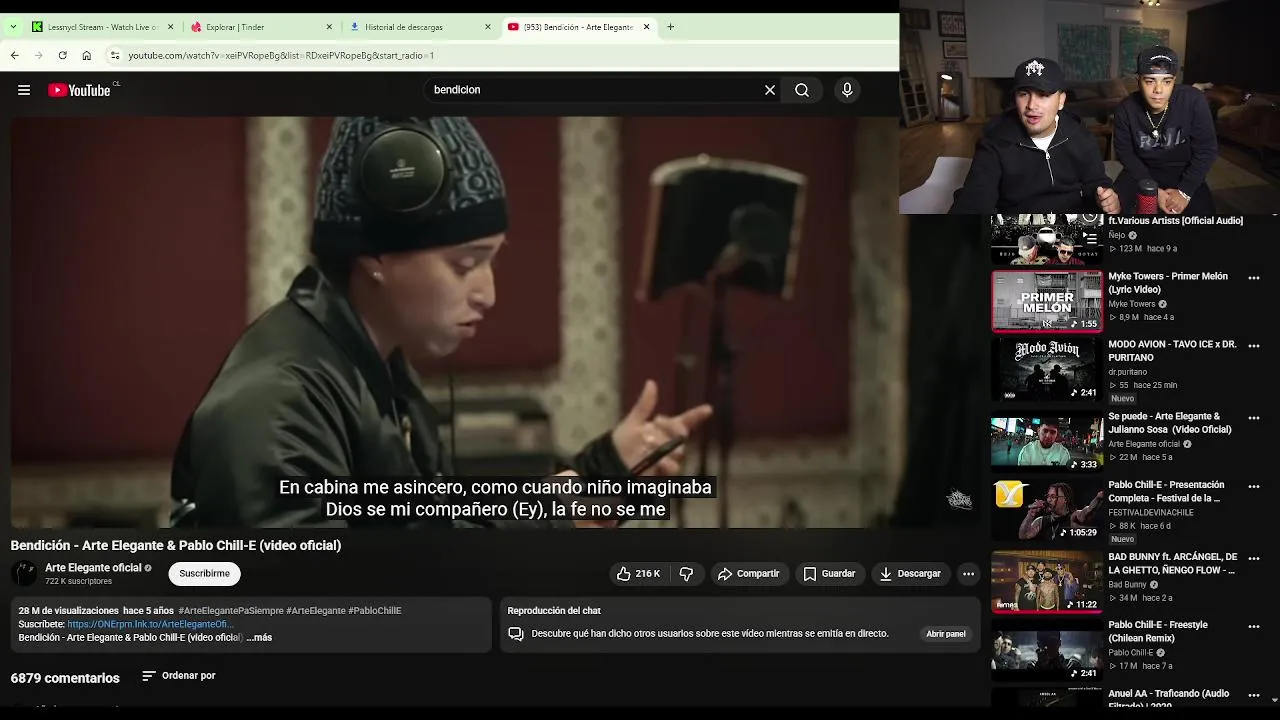Image resolution: width=1280 pixels, height=720 pixels.
Task: Open 'Myke Towers' channel name in sidebar
Action: click(x=1131, y=304)
